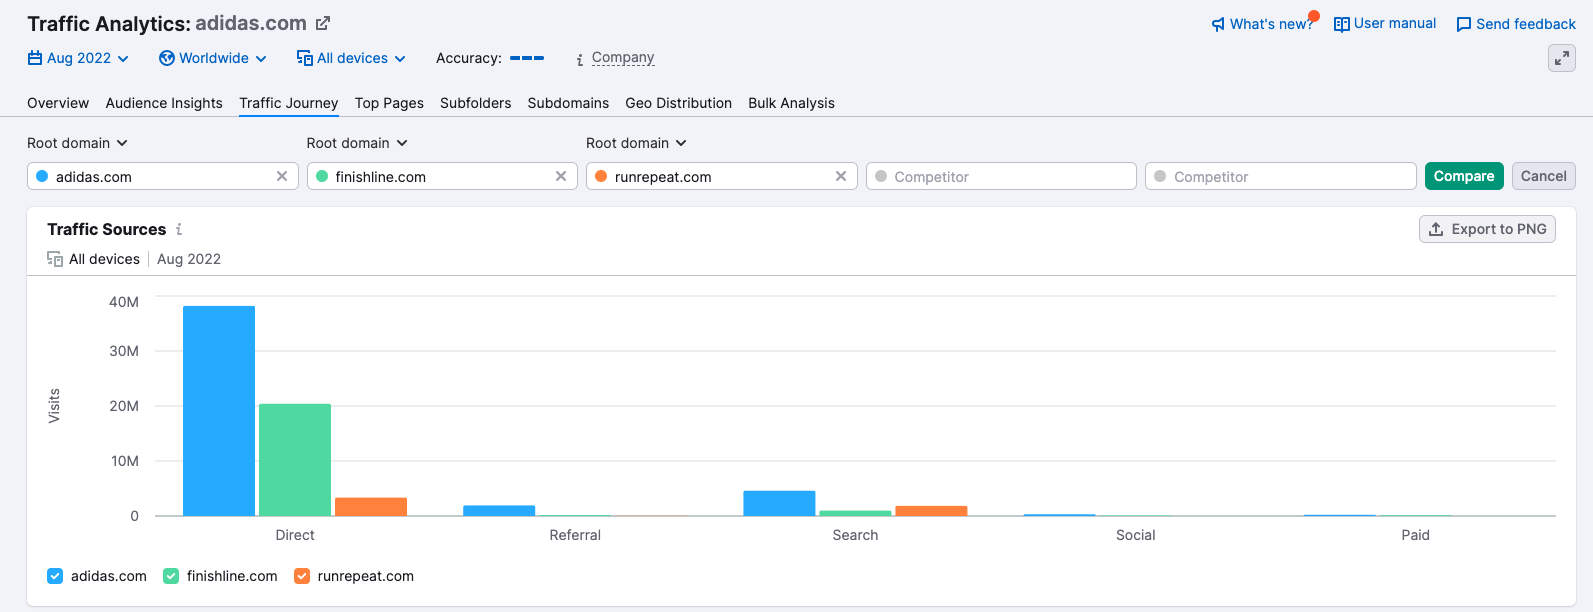Switch to the Geo Distribution tab

(x=679, y=103)
